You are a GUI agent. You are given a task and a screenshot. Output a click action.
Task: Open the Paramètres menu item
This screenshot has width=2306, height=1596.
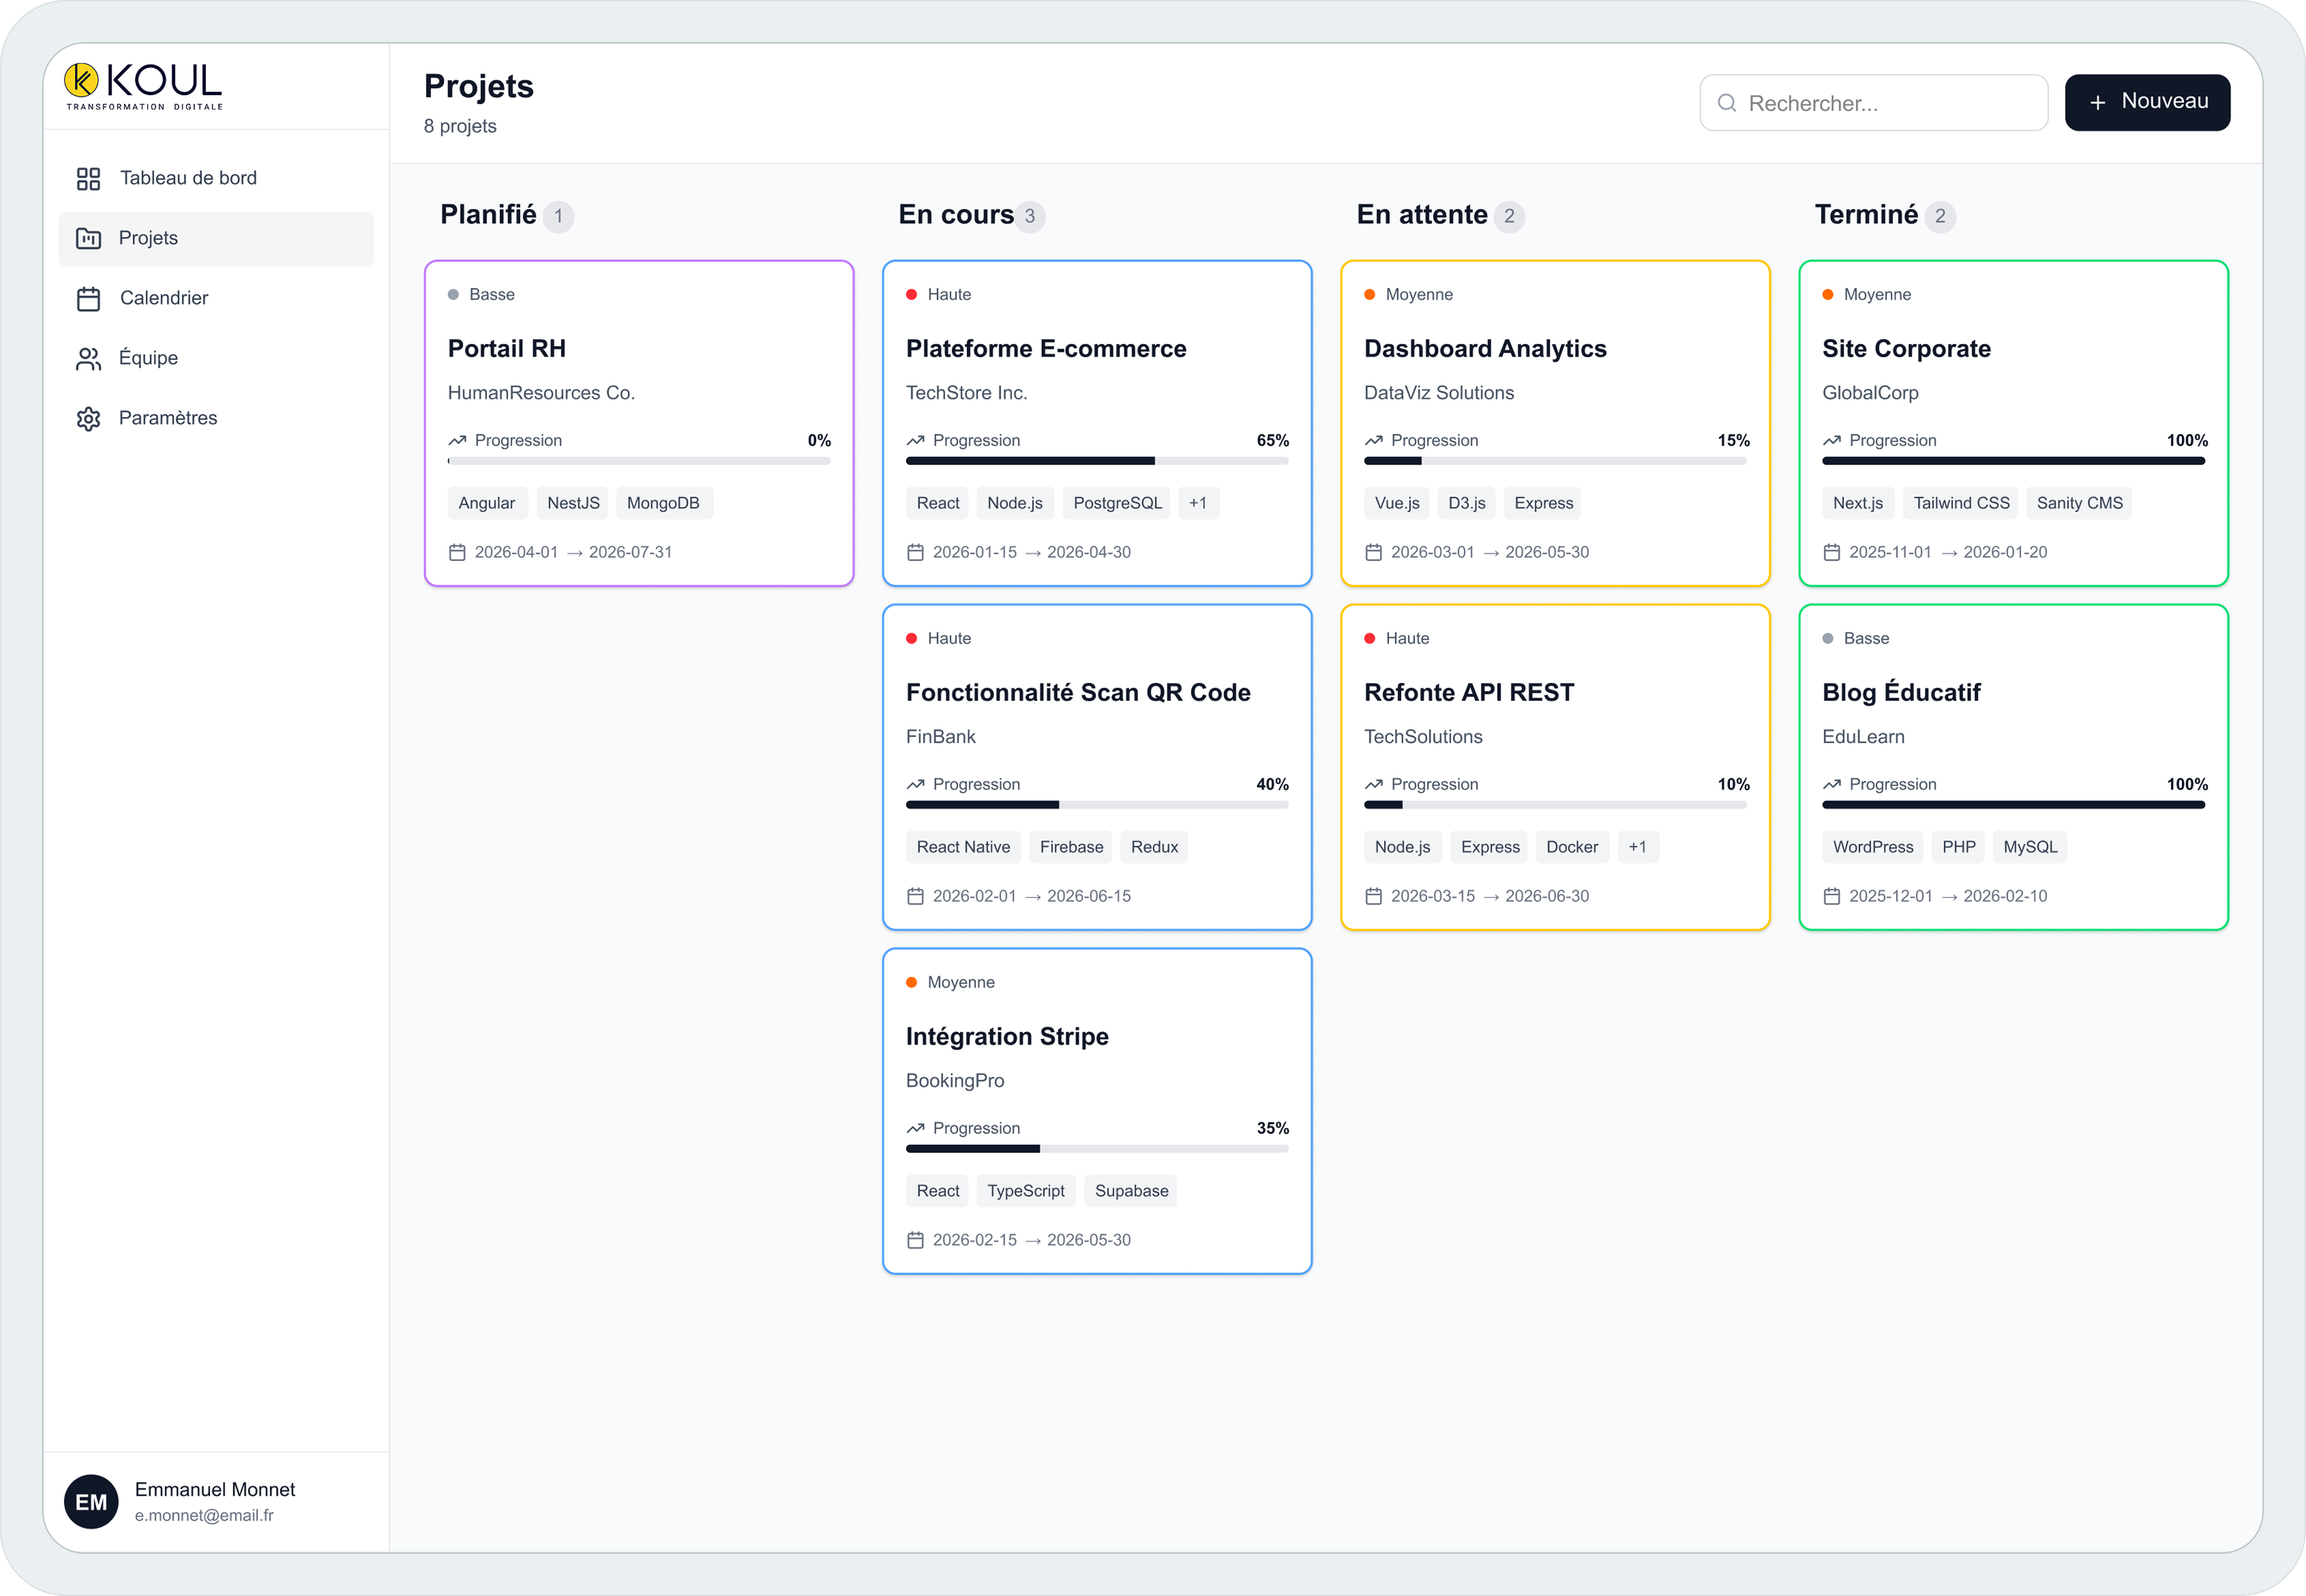[x=168, y=418]
